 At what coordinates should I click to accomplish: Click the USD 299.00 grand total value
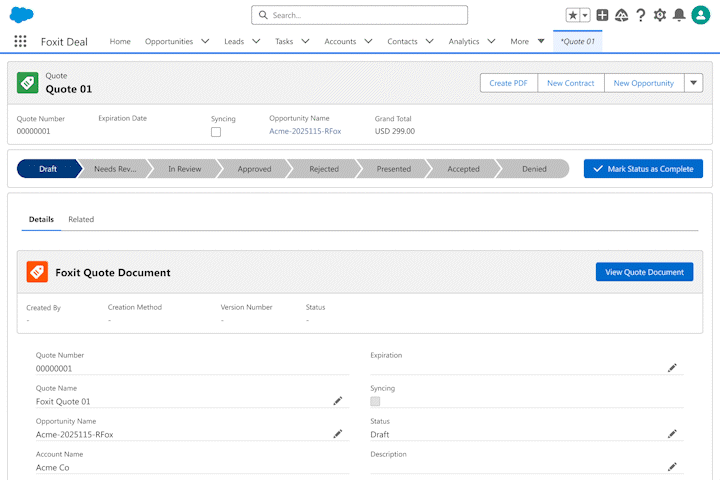[x=394, y=131]
